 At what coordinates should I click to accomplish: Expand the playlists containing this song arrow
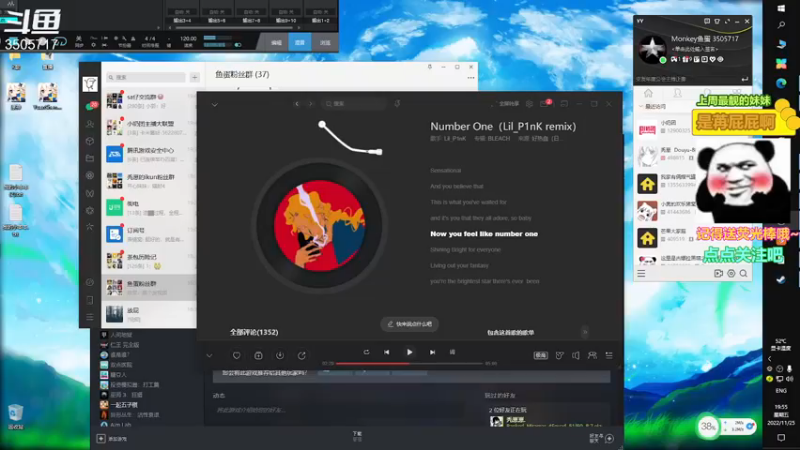(x=585, y=332)
